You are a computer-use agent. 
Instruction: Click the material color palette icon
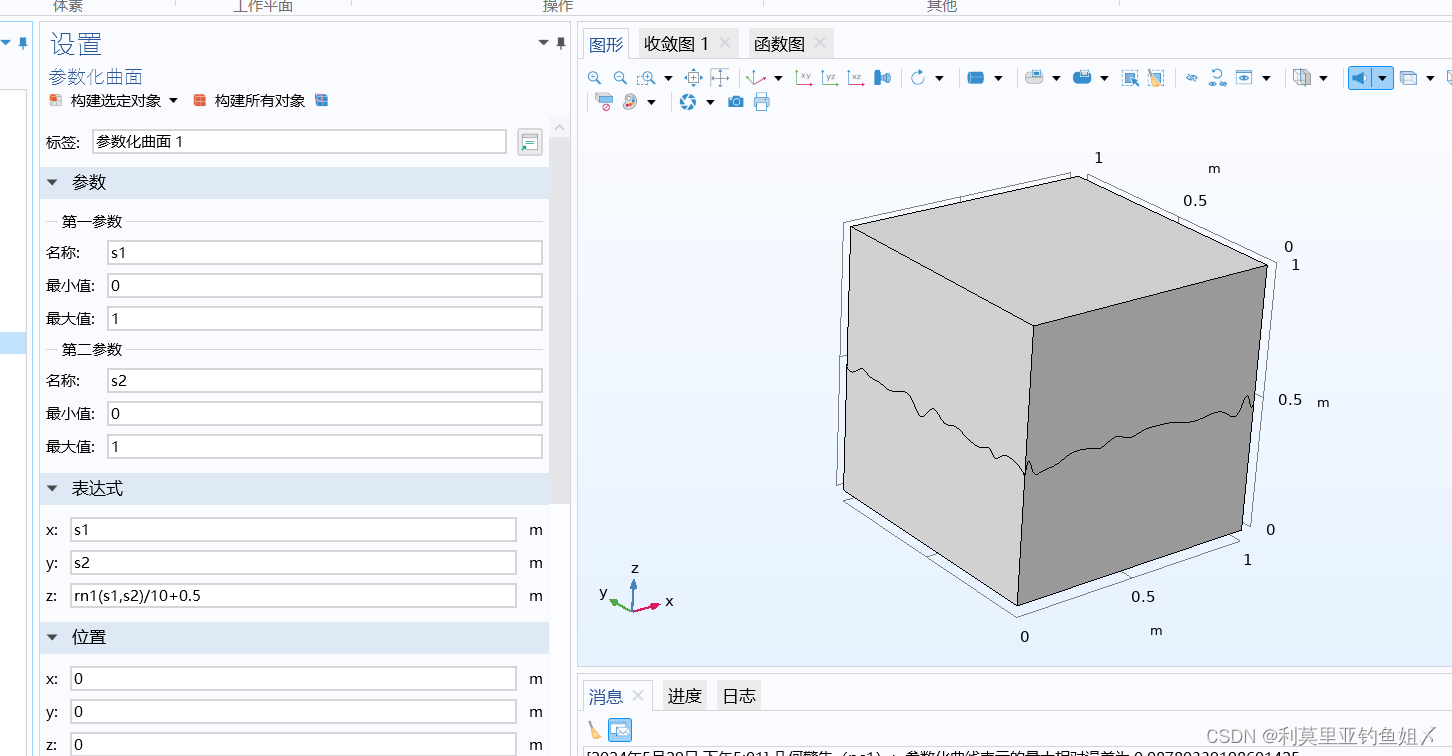pyautogui.click(x=629, y=102)
